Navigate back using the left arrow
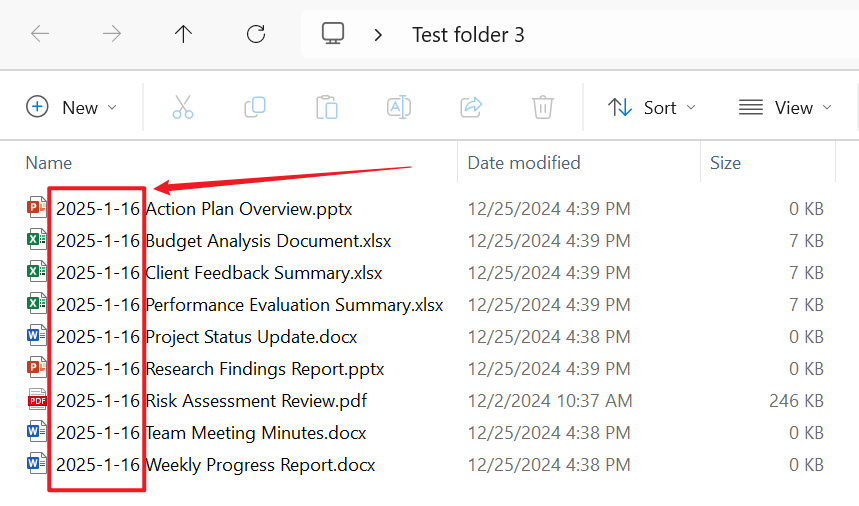This screenshot has width=859, height=506. [x=40, y=34]
